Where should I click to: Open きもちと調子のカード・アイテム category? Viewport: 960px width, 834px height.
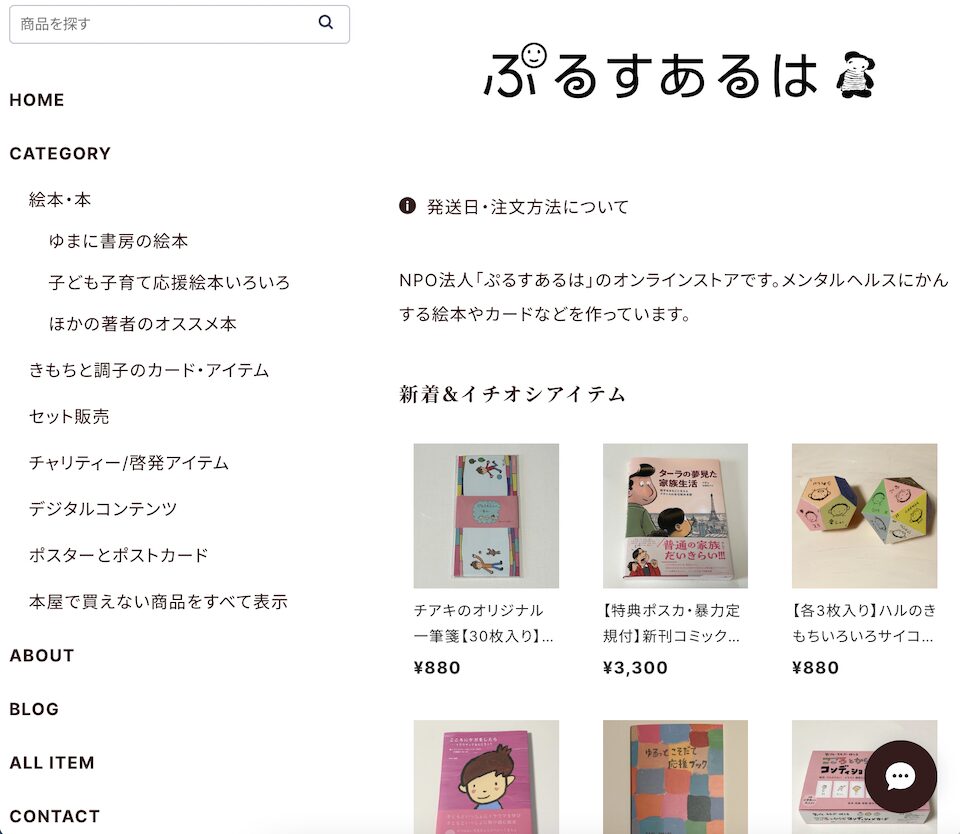tap(149, 370)
